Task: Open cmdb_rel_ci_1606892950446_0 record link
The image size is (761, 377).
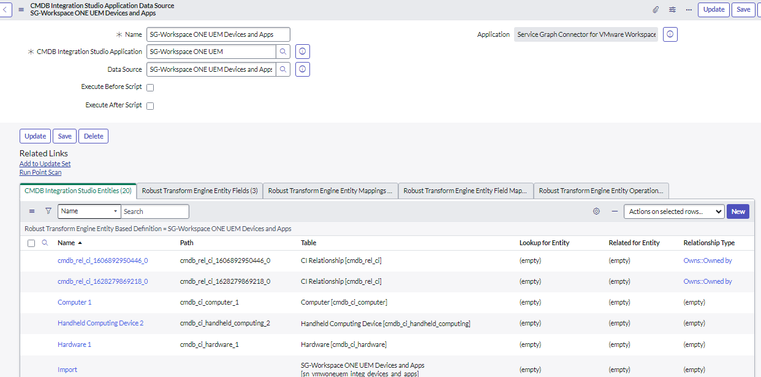Action: (103, 261)
